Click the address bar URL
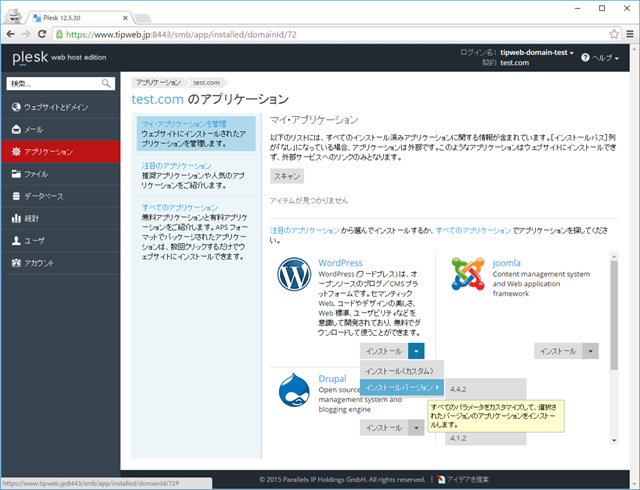This screenshot has width=640, height=490. pos(181,35)
